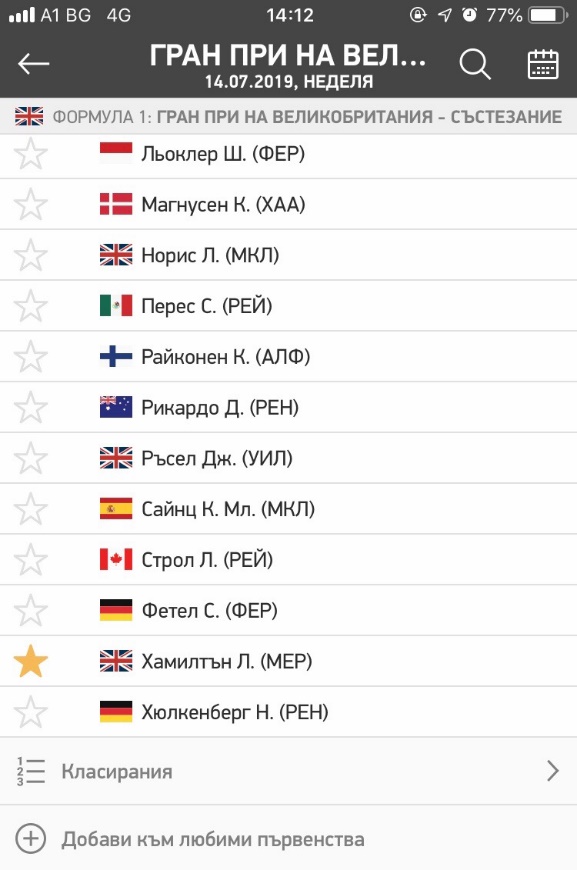This screenshot has height=870, width=577.
Task: Tap the back arrow icon
Action: (33, 64)
